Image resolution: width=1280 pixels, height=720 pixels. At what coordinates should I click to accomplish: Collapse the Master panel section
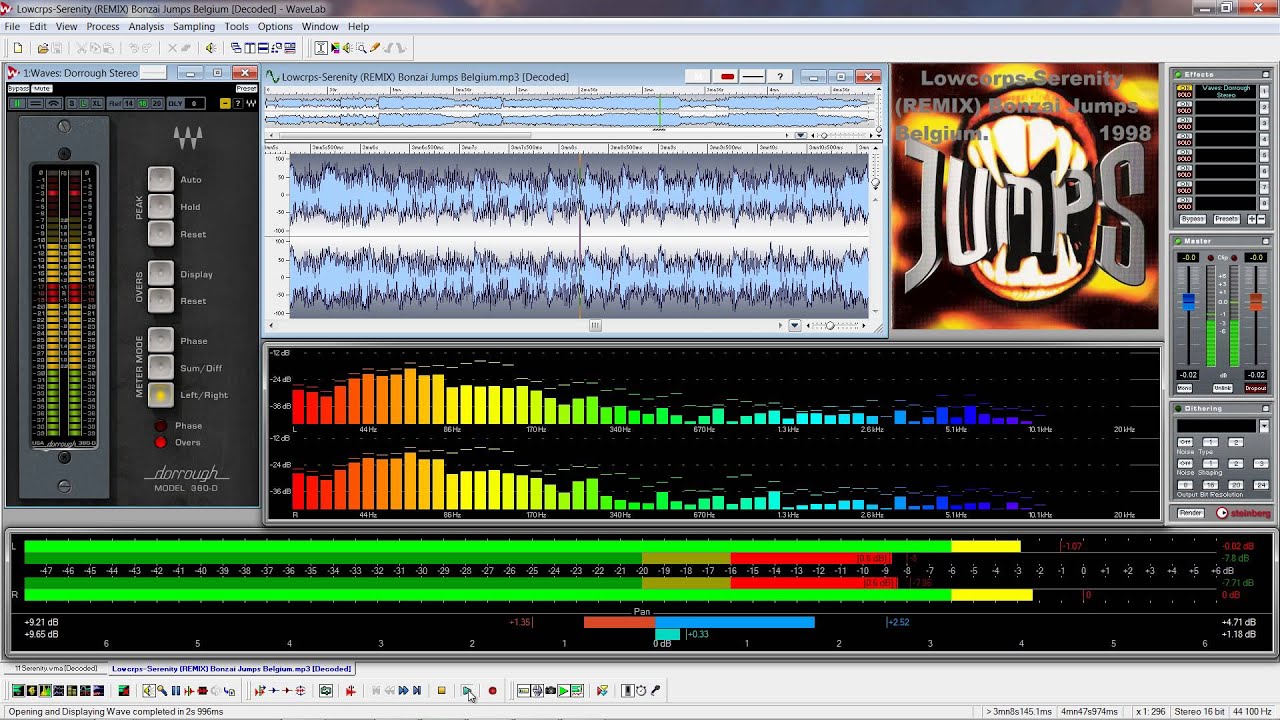[1265, 241]
